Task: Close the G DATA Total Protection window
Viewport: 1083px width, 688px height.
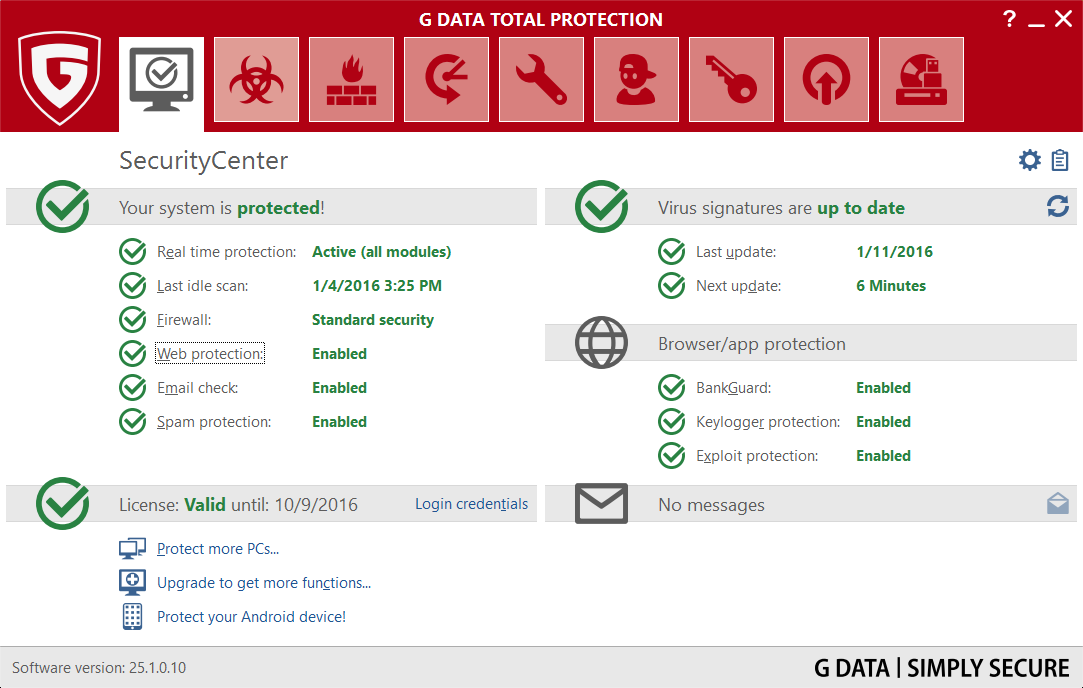Action: pos(1064,19)
